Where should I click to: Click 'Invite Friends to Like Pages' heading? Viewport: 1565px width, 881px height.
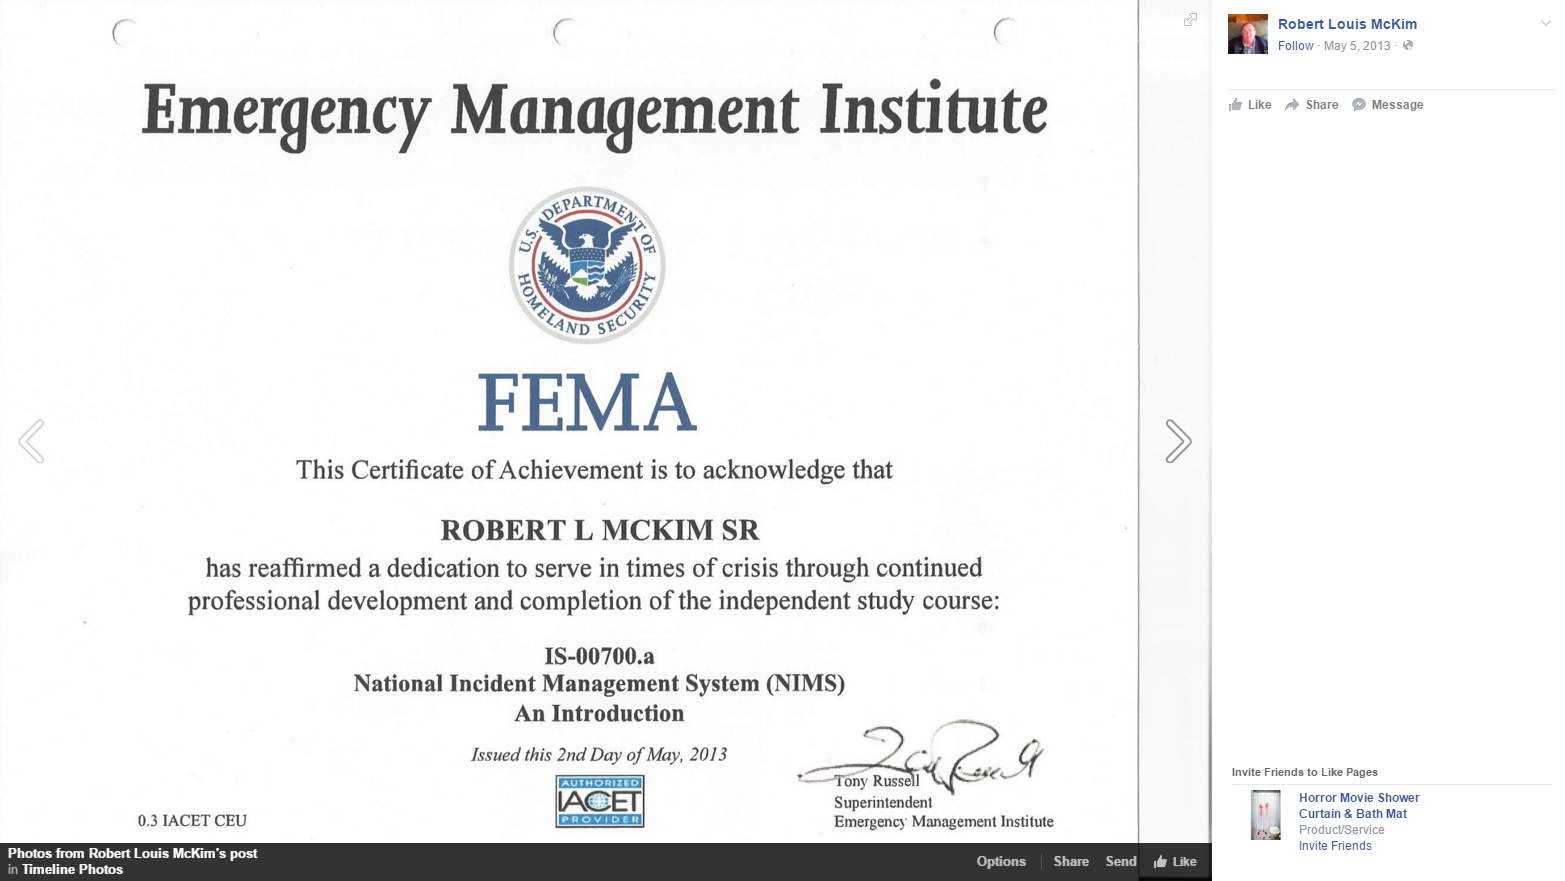[1304, 772]
